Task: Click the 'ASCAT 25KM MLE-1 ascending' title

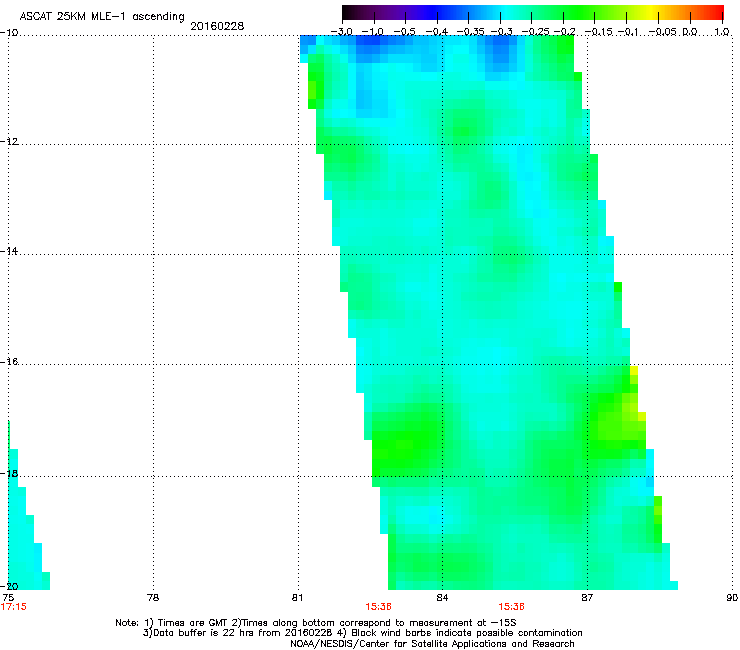Action: tap(102, 17)
